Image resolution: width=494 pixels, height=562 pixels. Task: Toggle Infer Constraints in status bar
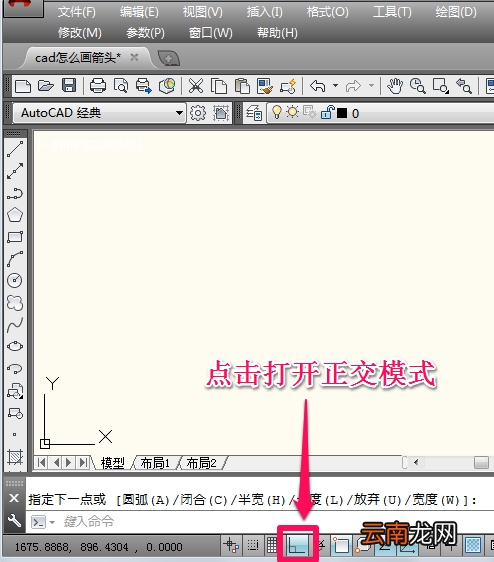231,546
